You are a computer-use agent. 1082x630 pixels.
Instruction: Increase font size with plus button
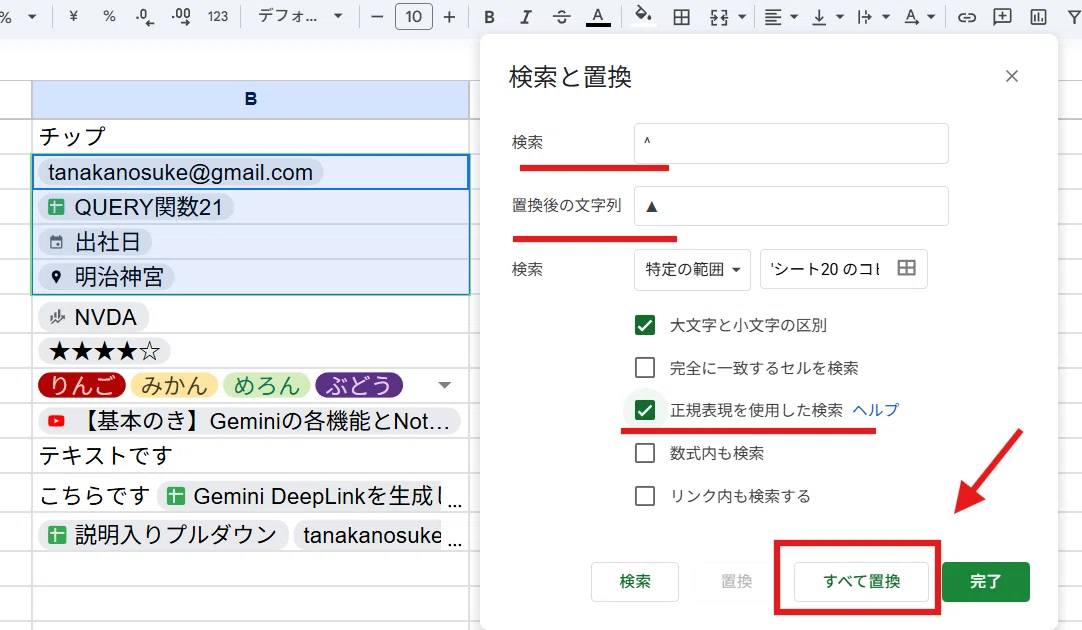tap(449, 17)
